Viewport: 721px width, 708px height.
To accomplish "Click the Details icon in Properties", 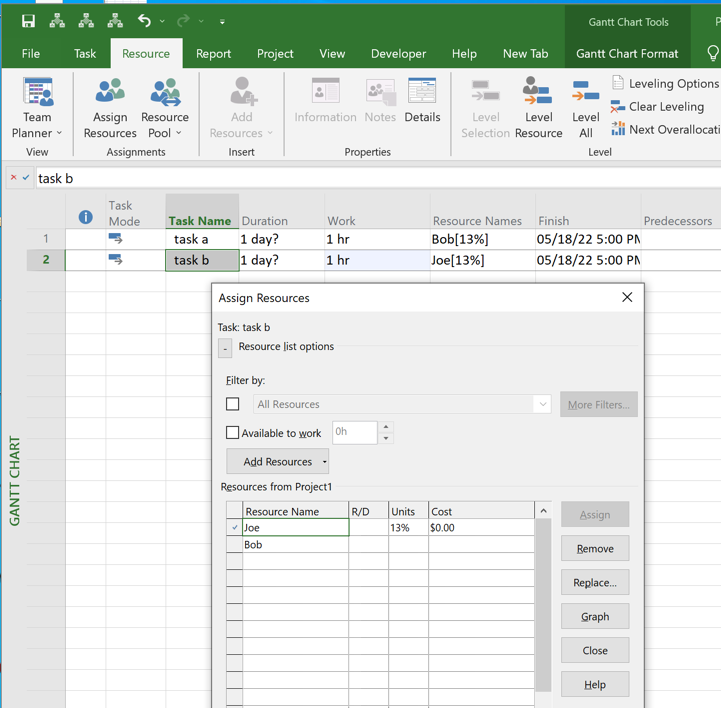I will pyautogui.click(x=422, y=101).
